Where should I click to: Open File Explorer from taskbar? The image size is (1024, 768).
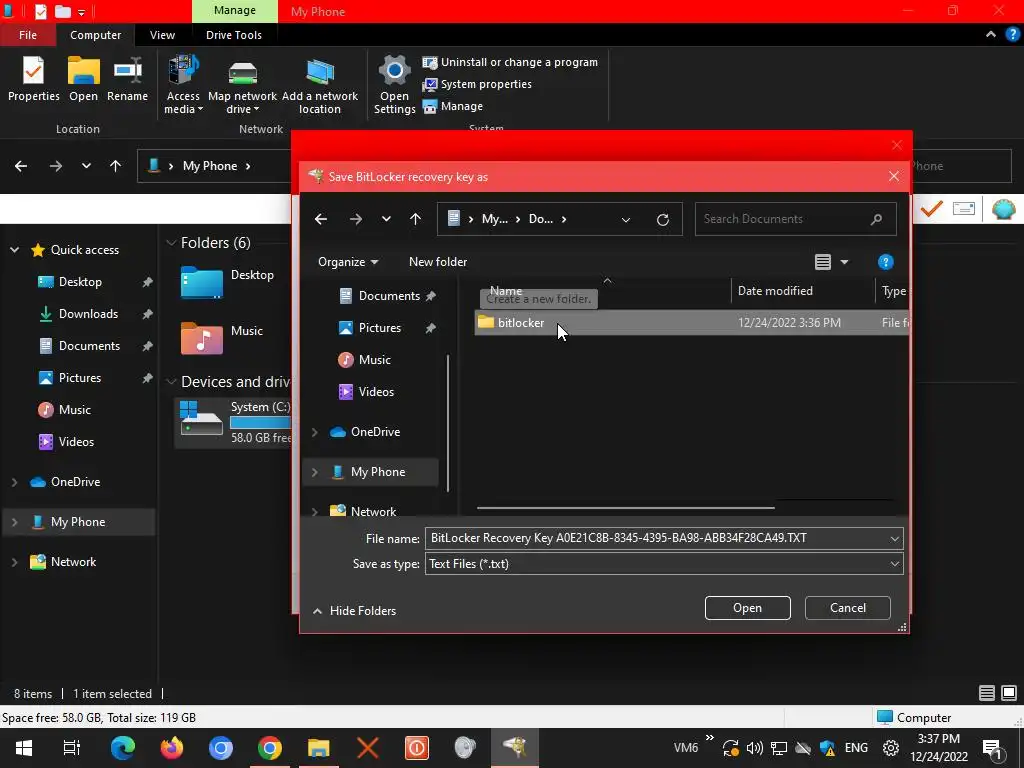pyautogui.click(x=319, y=748)
